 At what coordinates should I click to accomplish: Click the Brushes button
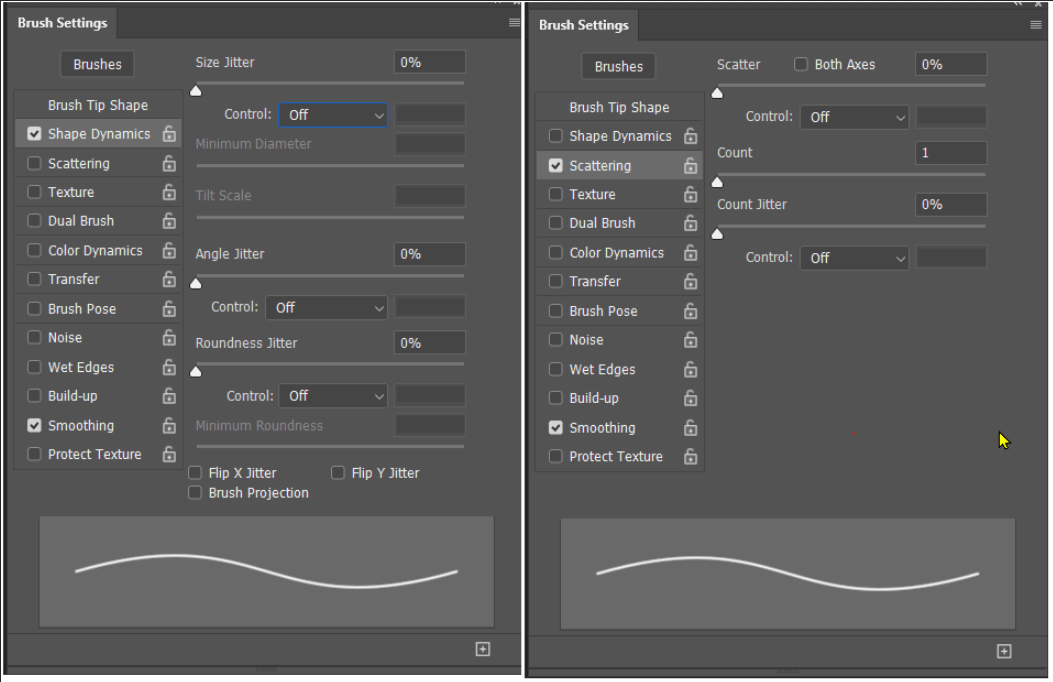point(96,63)
